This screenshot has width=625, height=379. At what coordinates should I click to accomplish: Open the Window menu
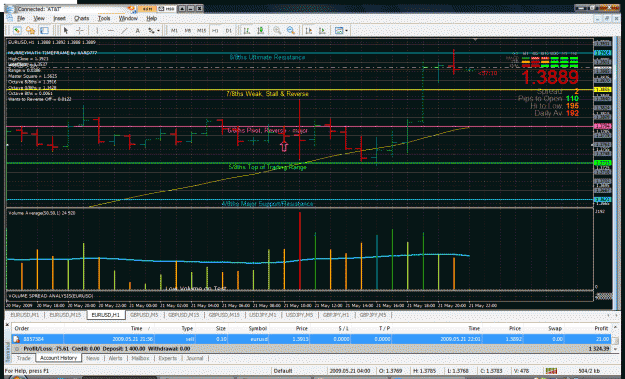[128, 18]
